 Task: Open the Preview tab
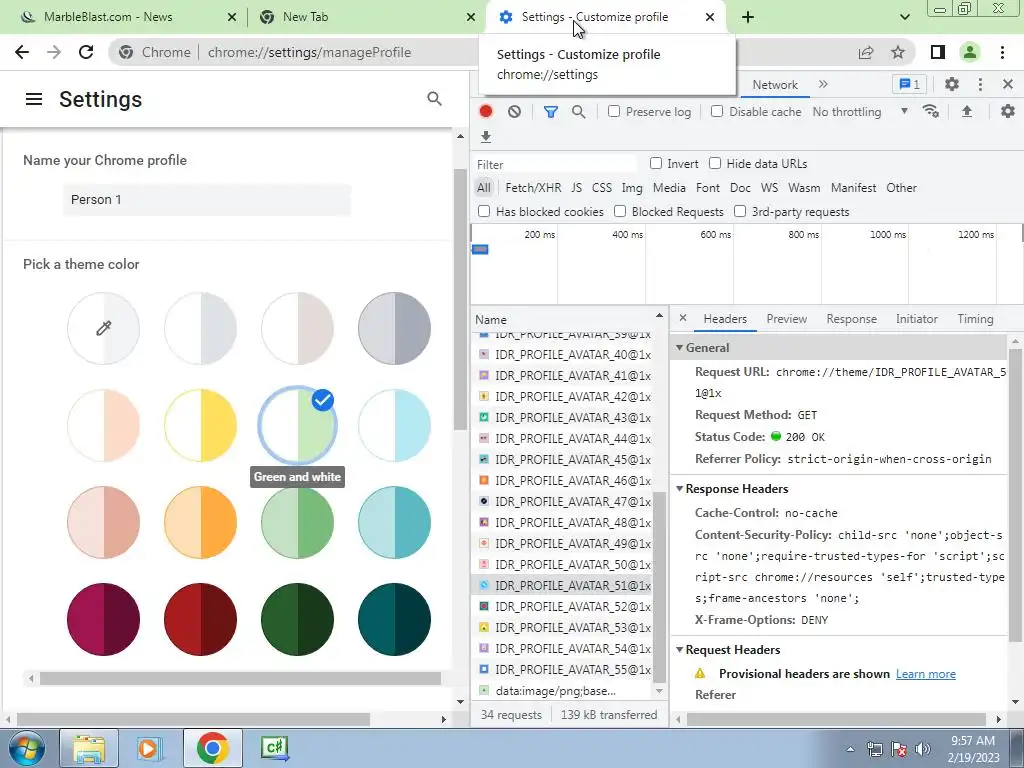pyautogui.click(x=786, y=319)
